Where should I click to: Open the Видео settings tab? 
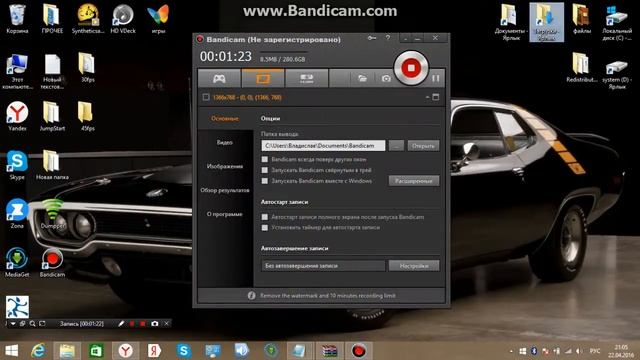225,142
